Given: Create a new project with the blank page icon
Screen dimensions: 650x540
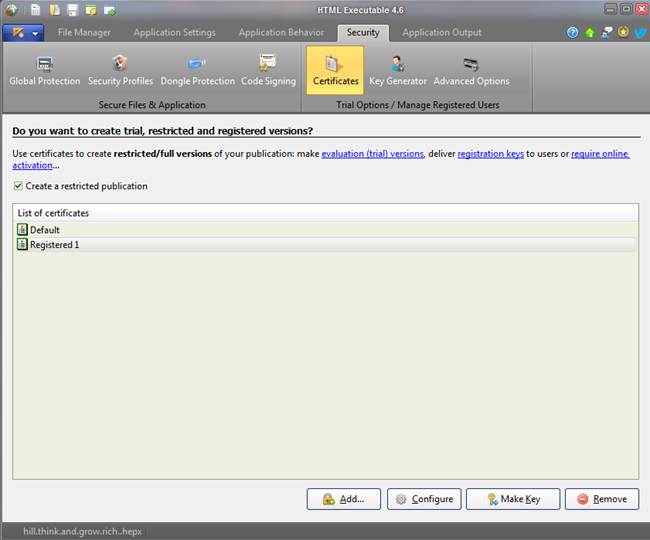Looking at the screenshot, I should click(36, 10).
